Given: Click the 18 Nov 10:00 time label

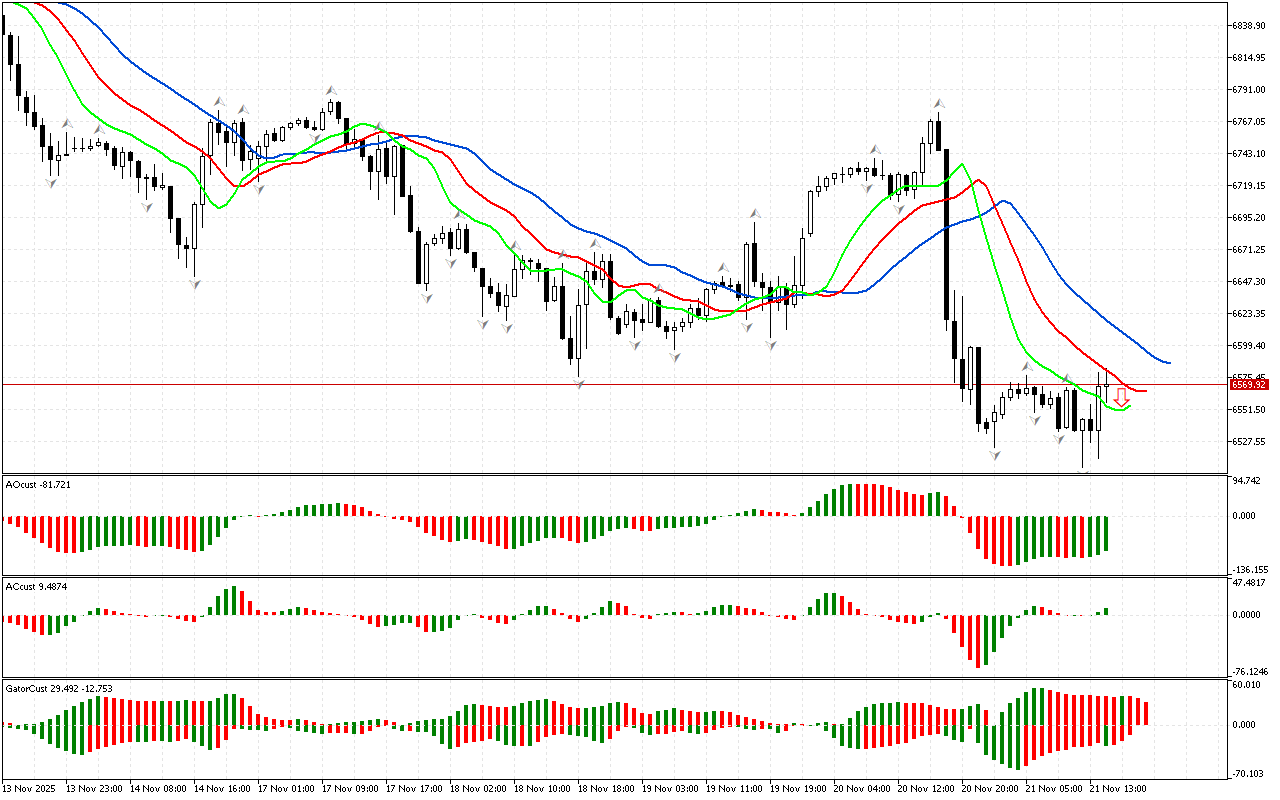Looking at the screenshot, I should pos(542,788).
